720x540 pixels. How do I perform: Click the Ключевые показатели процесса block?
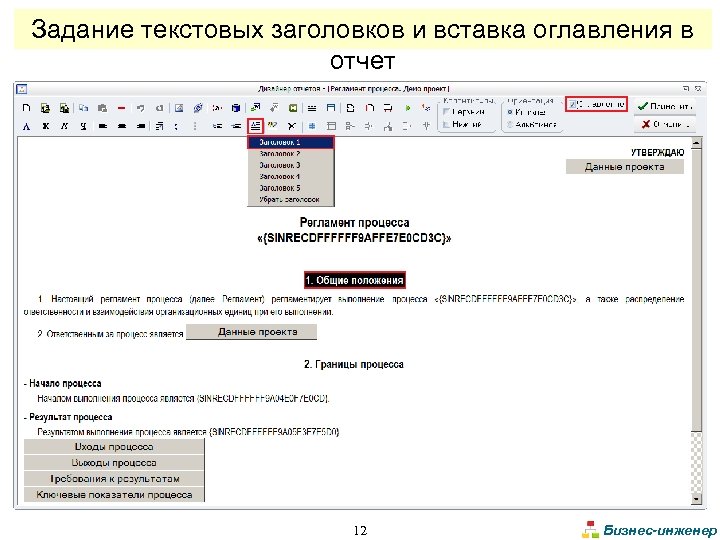[114, 495]
